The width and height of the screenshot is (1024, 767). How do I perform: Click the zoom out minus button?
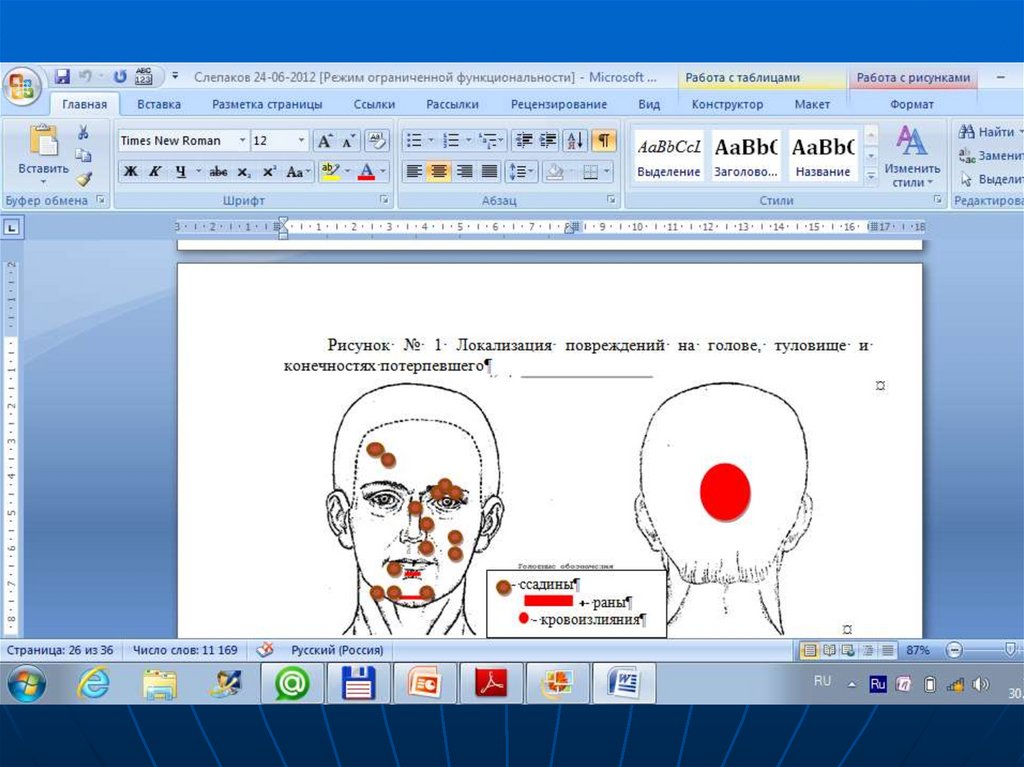pos(954,650)
